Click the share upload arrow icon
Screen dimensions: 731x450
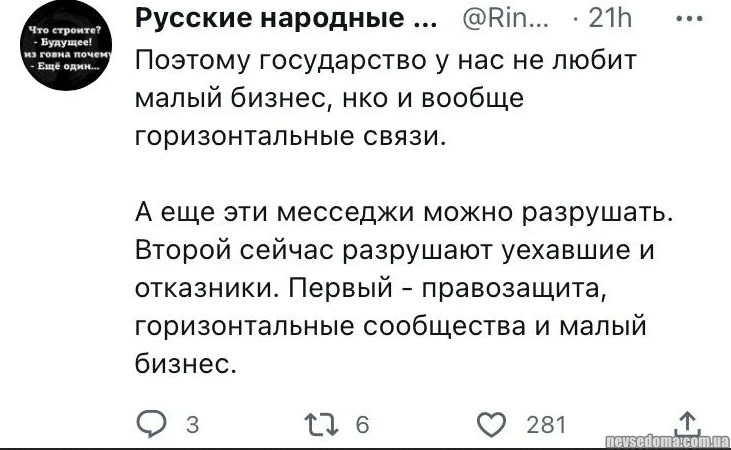point(686,423)
